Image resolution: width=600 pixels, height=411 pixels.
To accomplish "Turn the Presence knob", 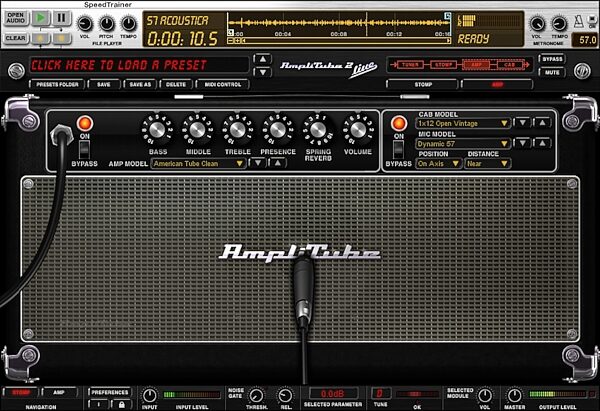I will 277,130.
